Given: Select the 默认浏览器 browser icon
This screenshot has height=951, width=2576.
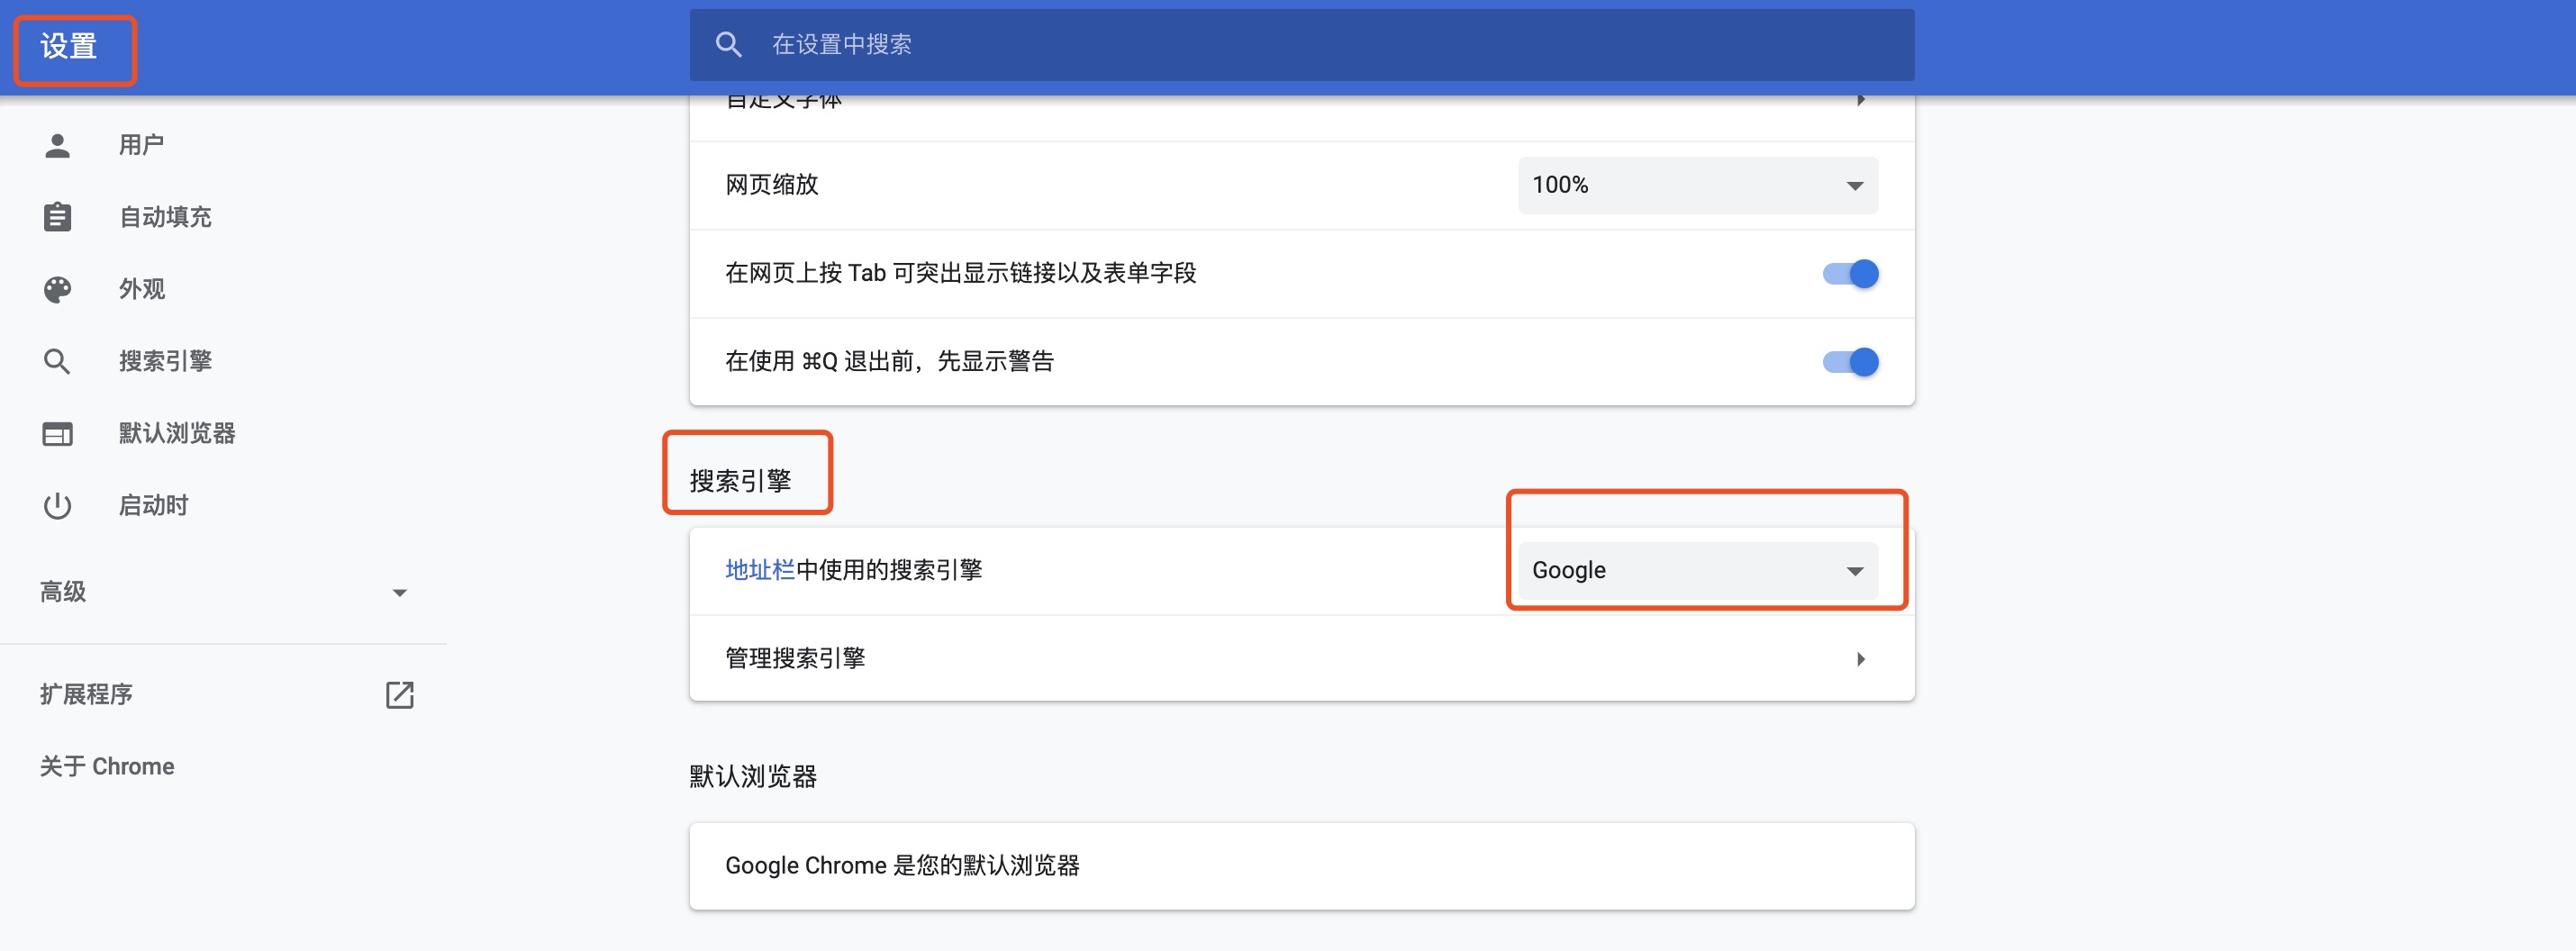Looking at the screenshot, I should point(57,433).
